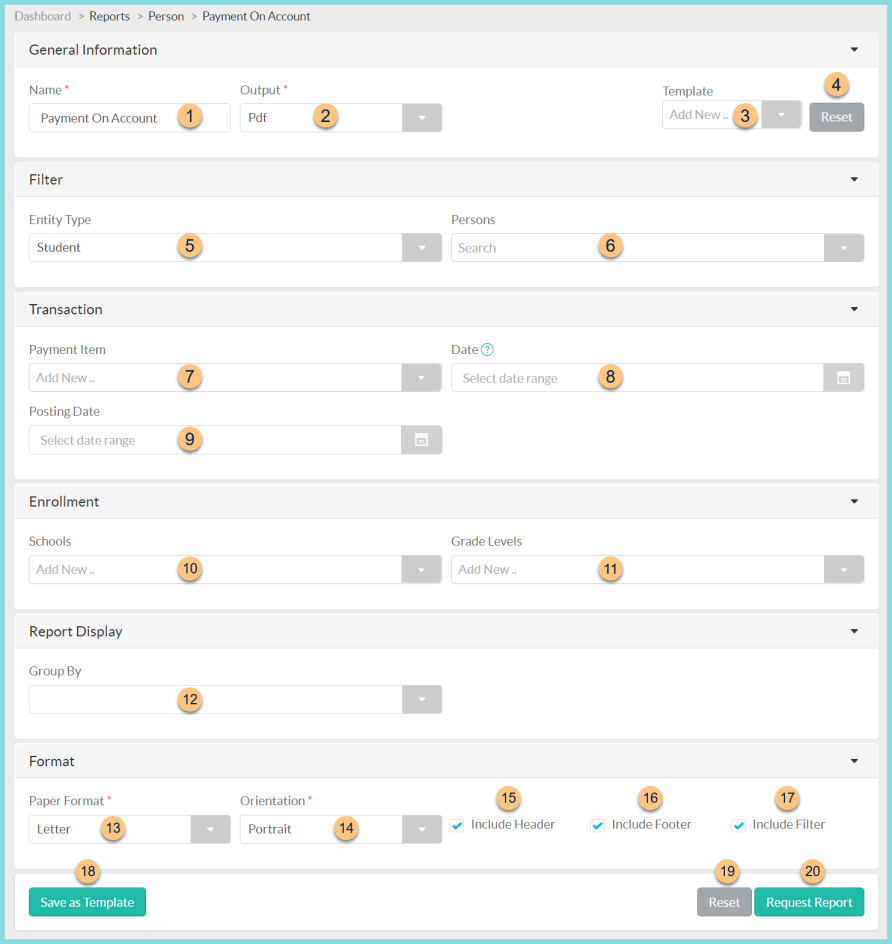Toggle the Include Footer checkbox

point(597,824)
